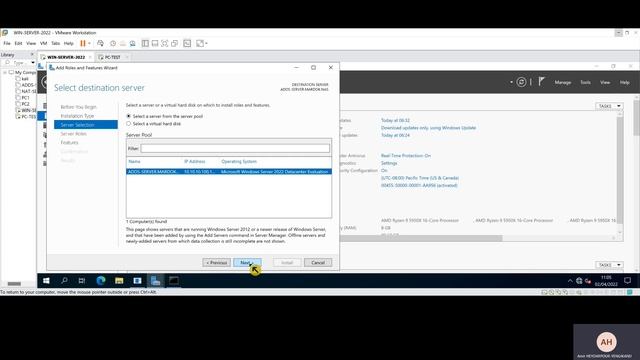Screen dimensions: 640x360
Task: Open the Windows Start menu in guest
Action: (46, 281)
